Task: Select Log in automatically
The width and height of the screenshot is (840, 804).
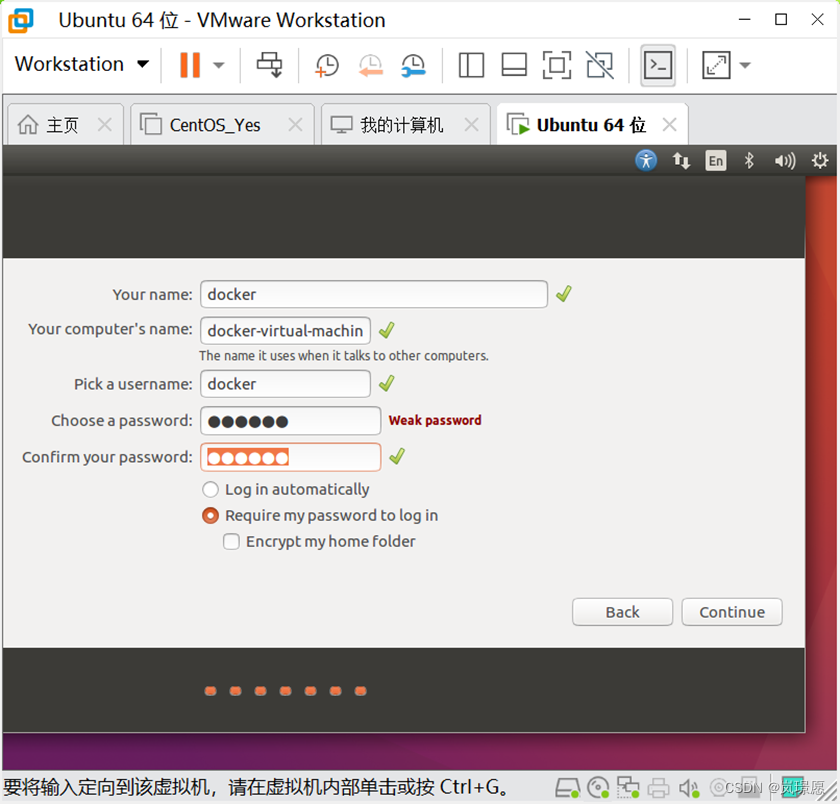Action: point(210,489)
